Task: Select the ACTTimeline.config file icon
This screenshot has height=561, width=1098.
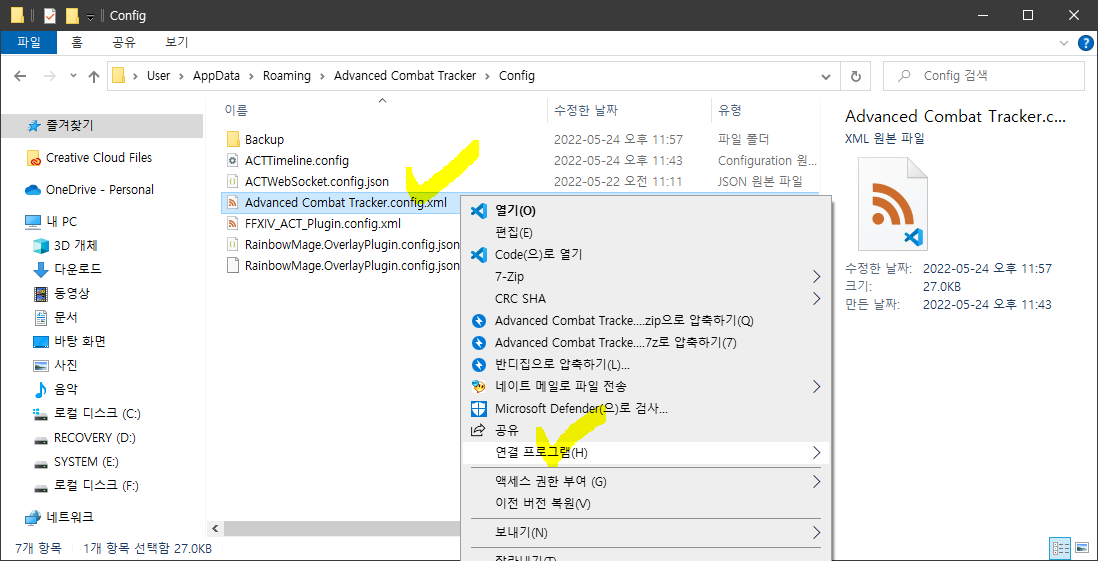Action: (233, 160)
